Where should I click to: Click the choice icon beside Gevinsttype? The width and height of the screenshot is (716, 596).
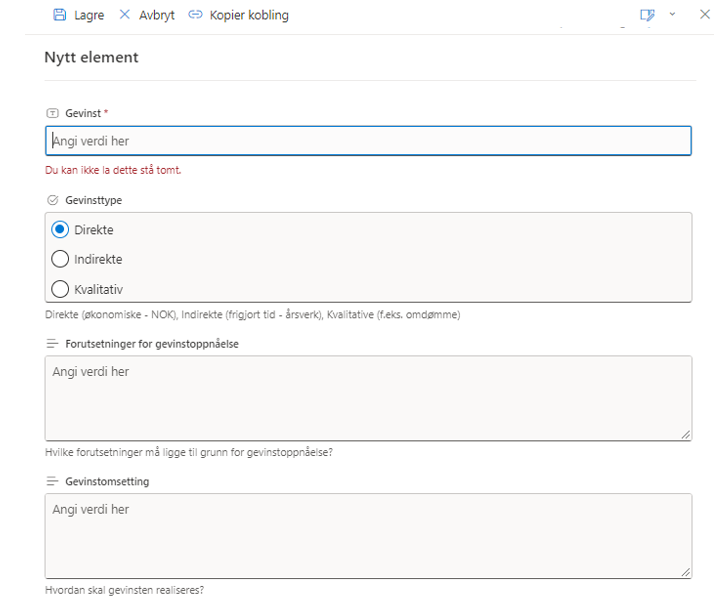click(53, 200)
